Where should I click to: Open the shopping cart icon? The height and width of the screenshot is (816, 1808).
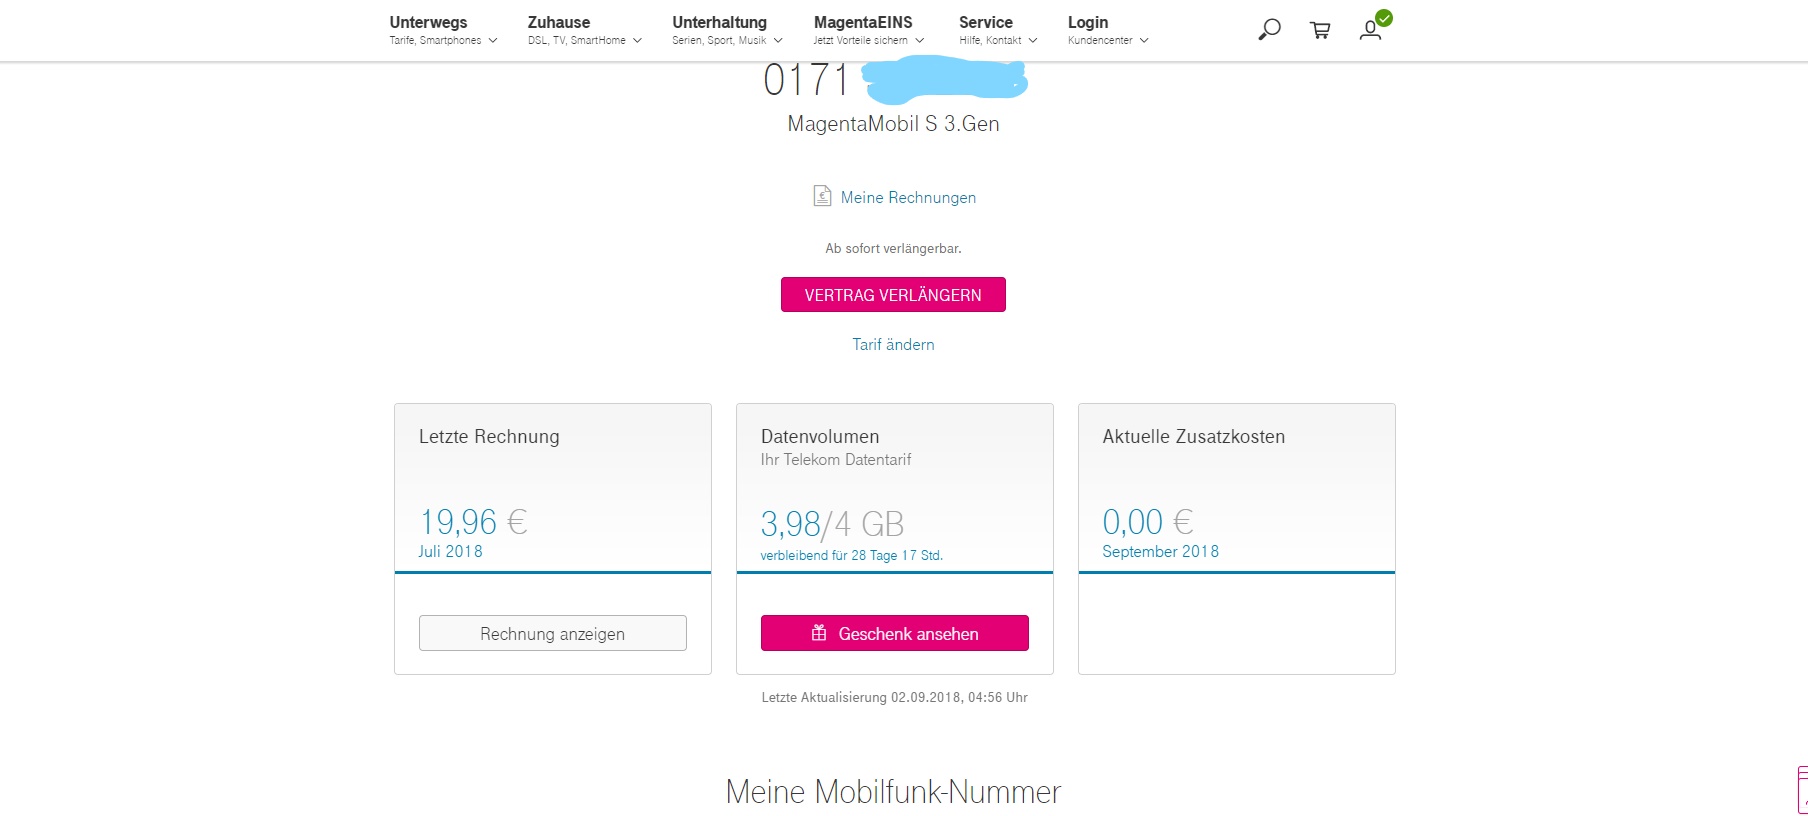(x=1320, y=30)
